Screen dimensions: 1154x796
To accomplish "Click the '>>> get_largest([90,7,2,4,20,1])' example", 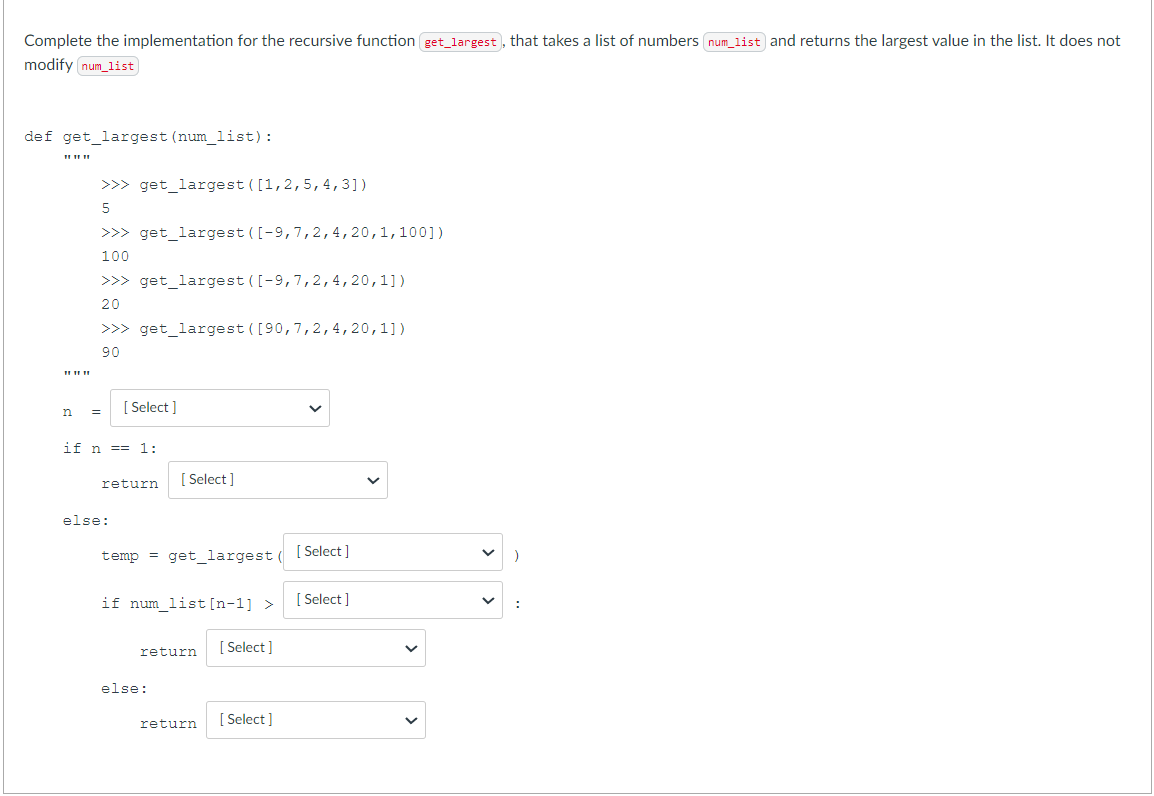I will pos(253,328).
